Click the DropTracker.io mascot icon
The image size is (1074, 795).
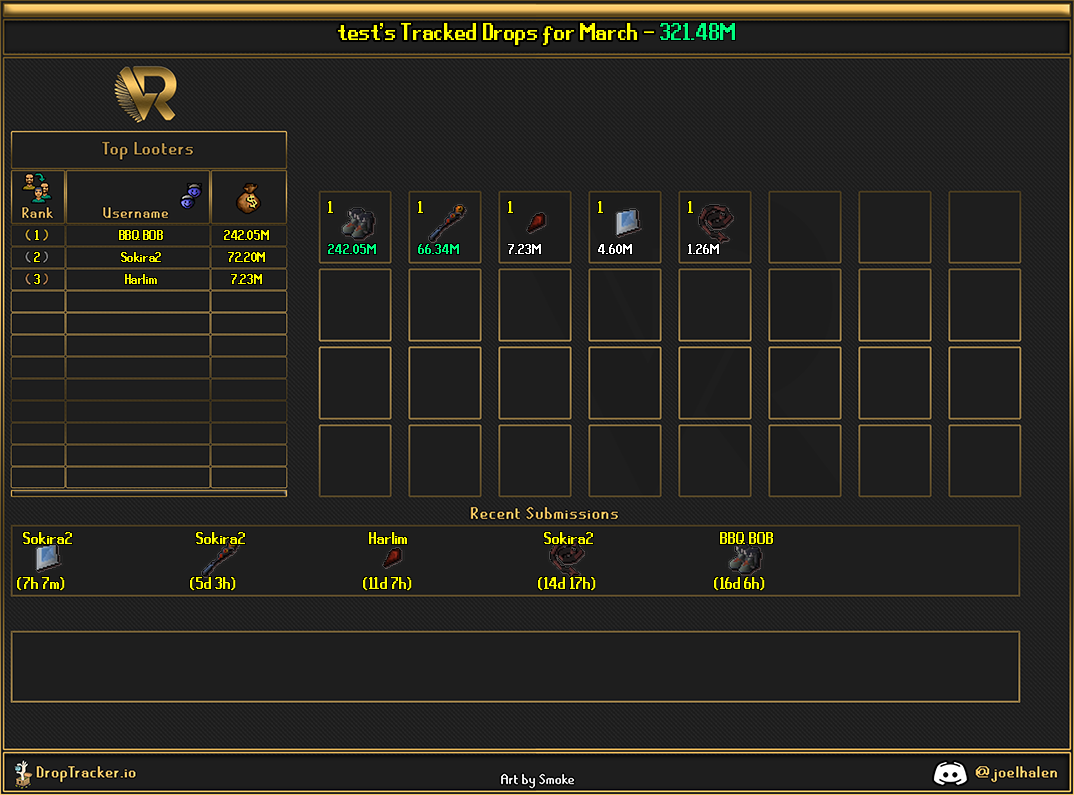point(22,772)
